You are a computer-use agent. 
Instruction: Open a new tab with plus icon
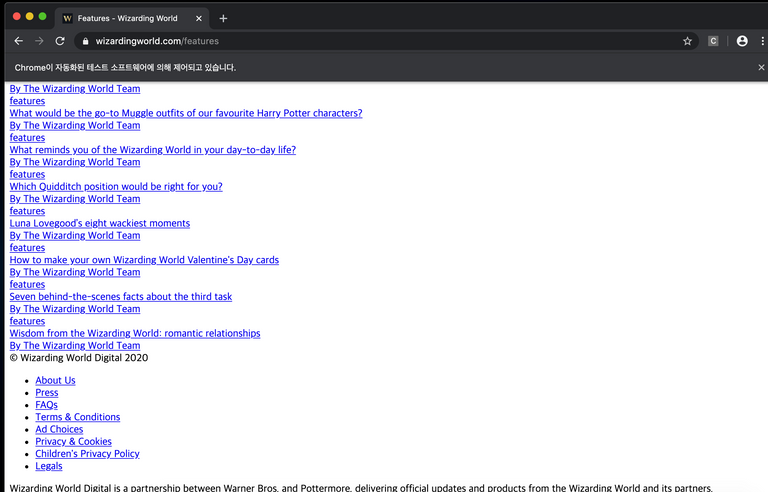(223, 18)
